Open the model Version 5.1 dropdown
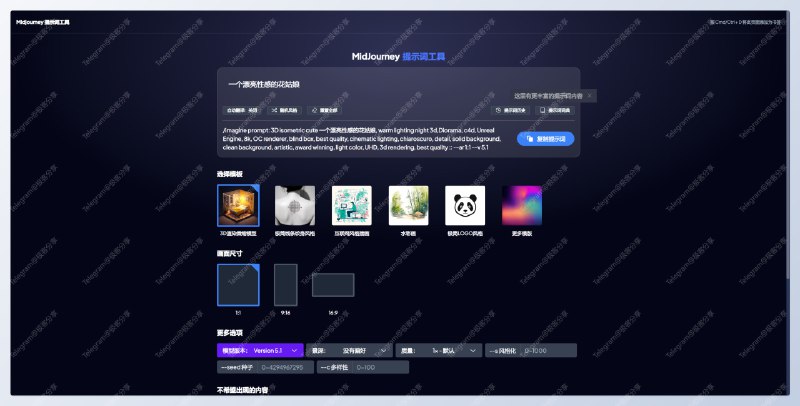The image size is (800, 406). [x=260, y=351]
